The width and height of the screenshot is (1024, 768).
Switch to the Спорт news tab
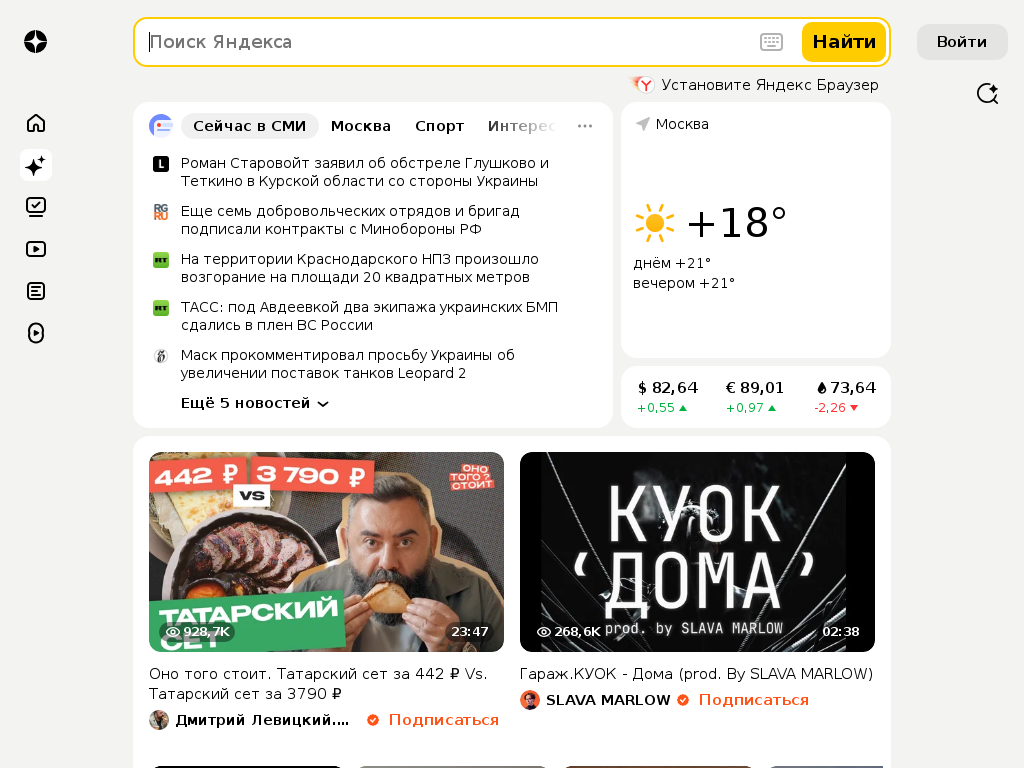(440, 126)
